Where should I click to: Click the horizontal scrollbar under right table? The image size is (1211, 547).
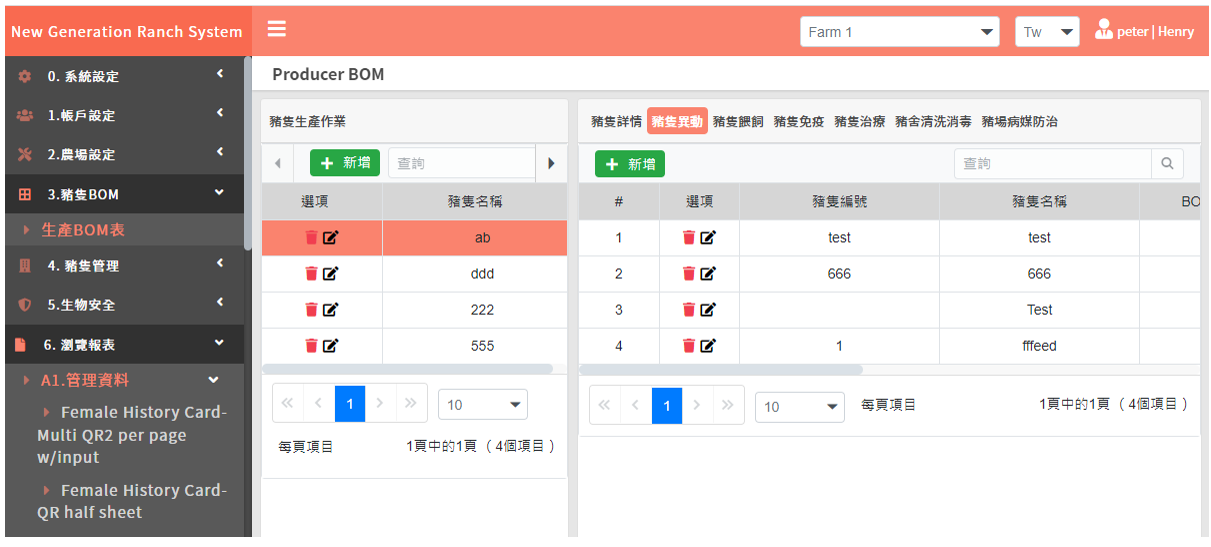(x=720, y=369)
